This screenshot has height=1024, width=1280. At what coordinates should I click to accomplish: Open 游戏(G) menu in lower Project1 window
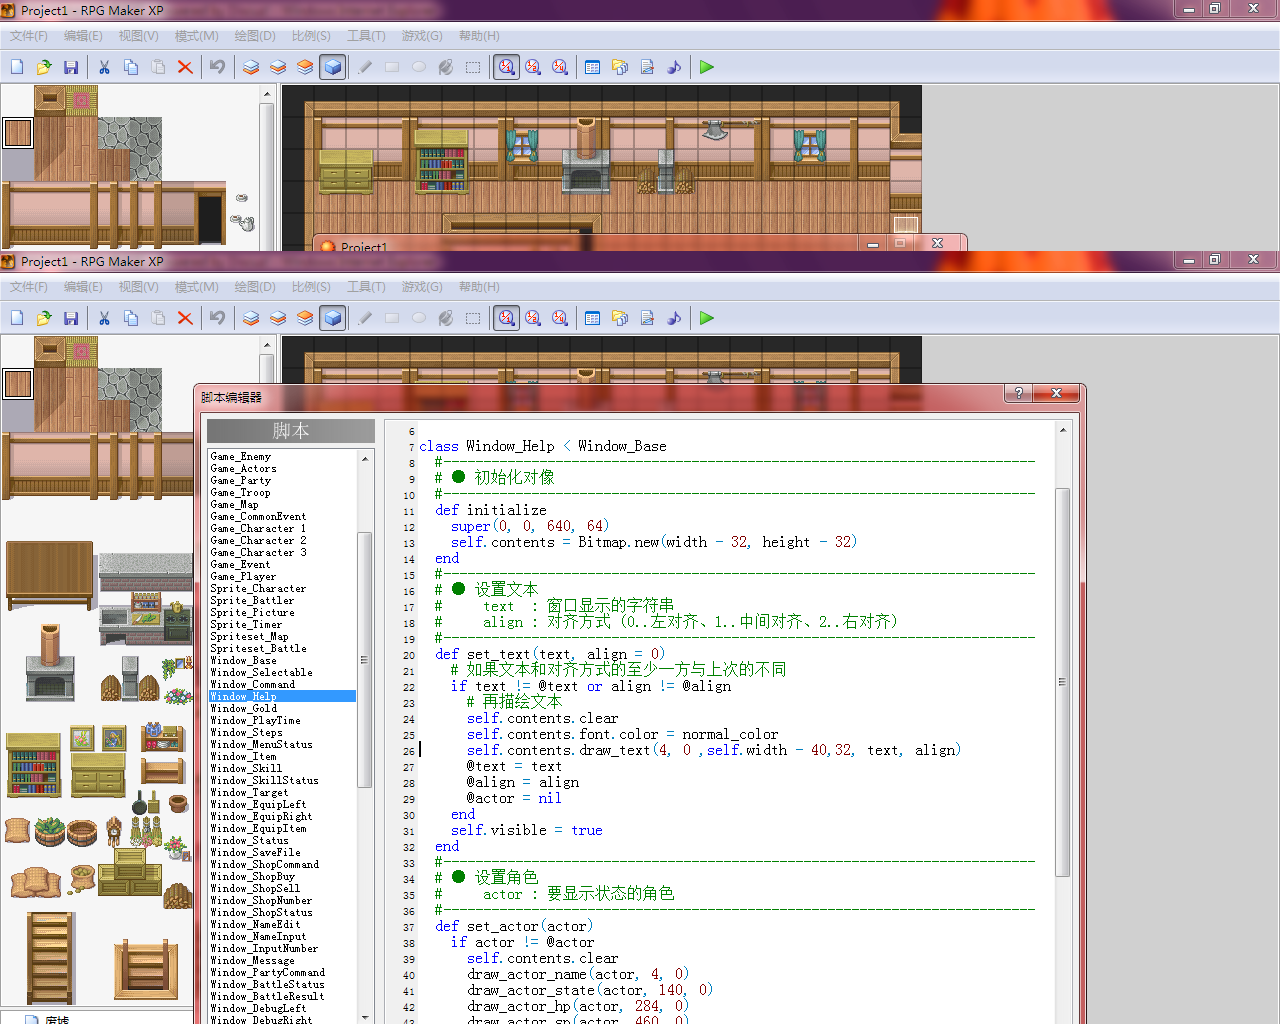(x=422, y=287)
